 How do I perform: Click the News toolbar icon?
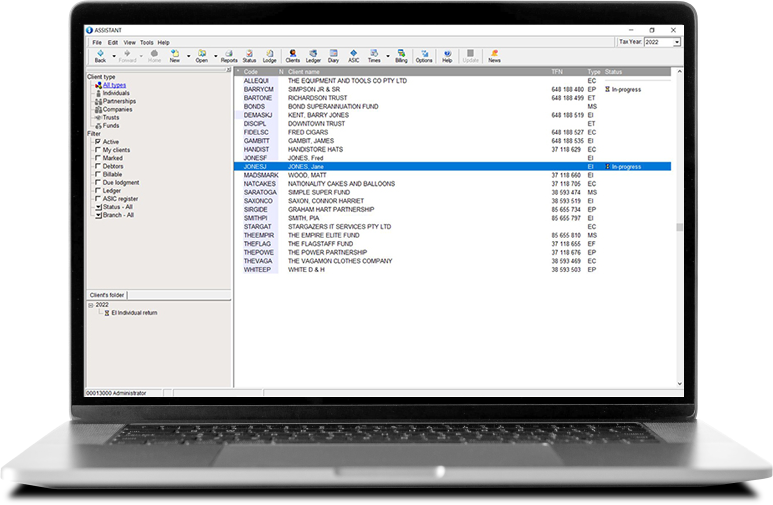tap(494, 56)
